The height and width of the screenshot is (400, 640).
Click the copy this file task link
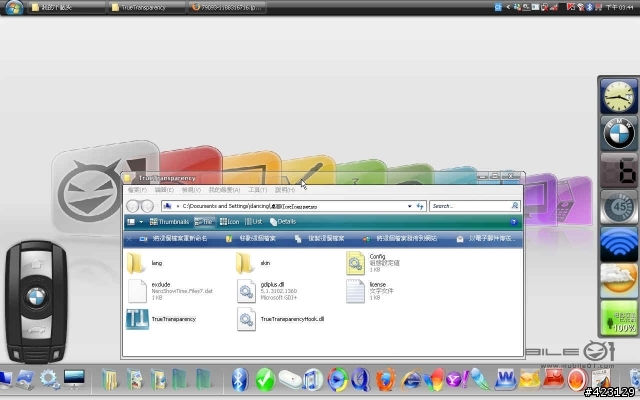click(x=320, y=238)
